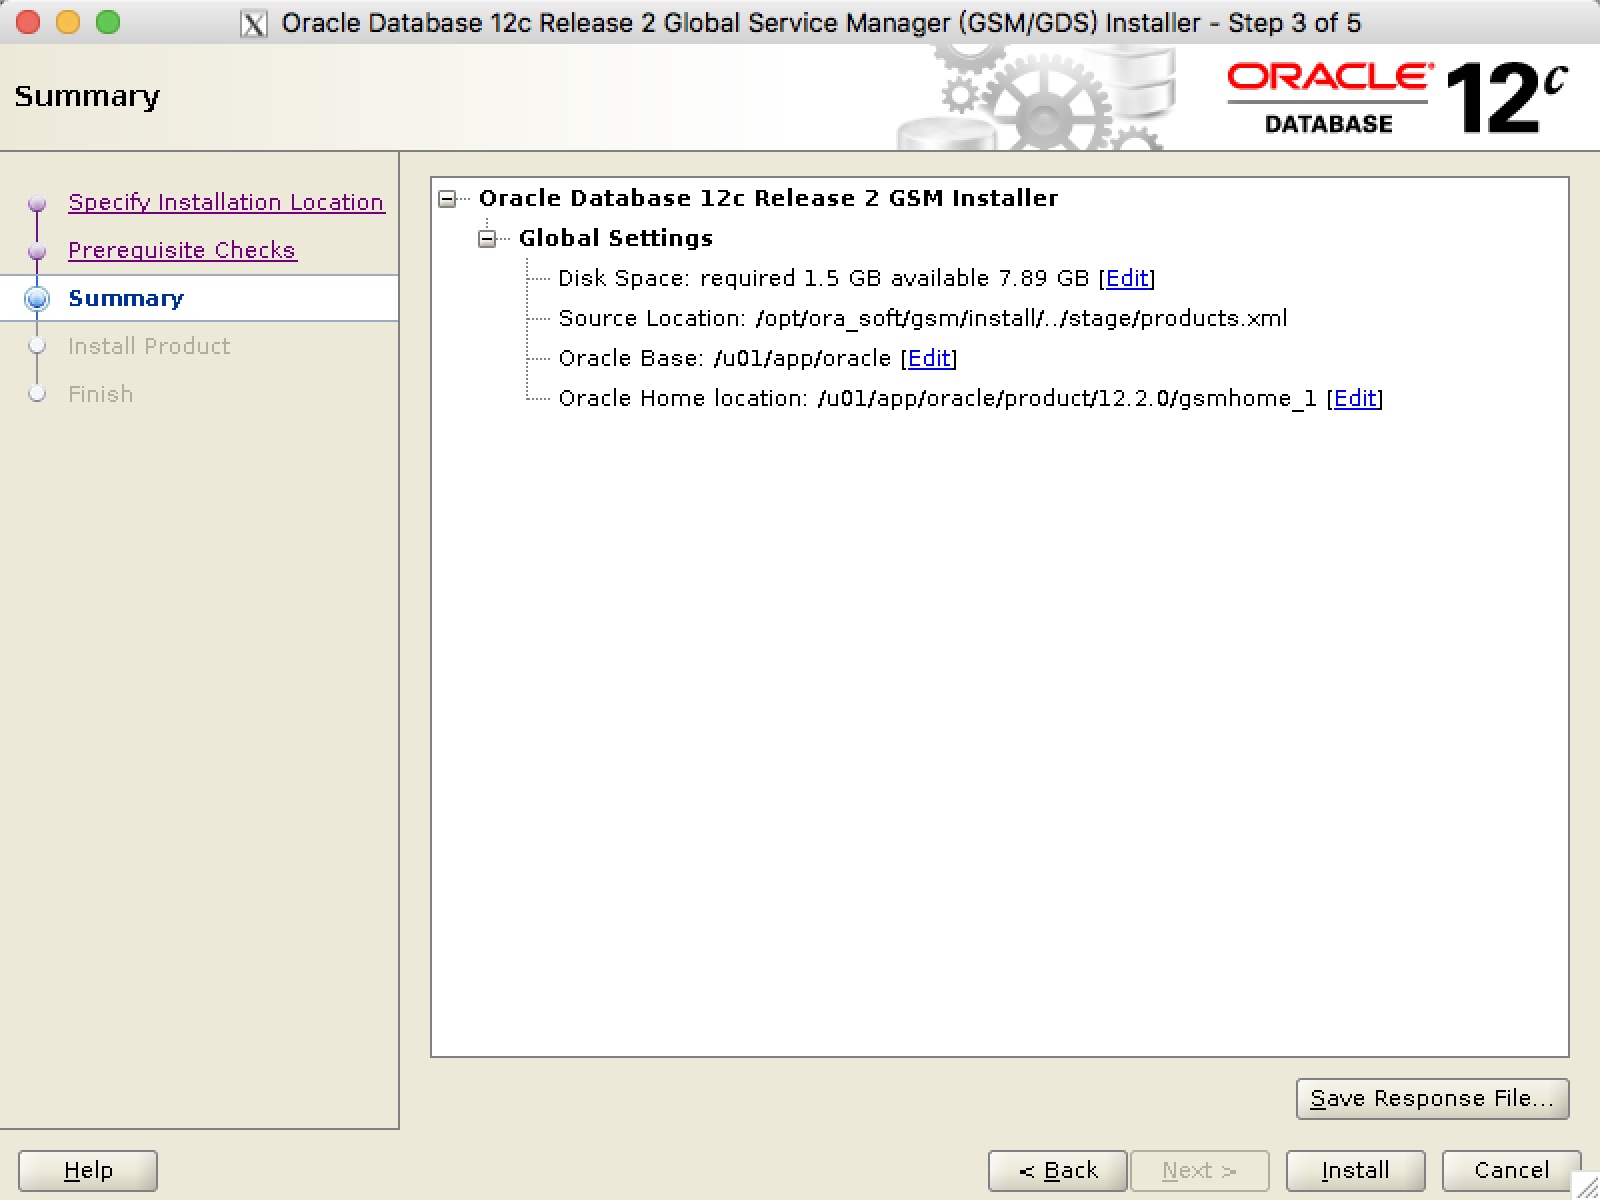Click the Summary step bullet icon
Screen dimensions: 1600x1200
[37, 298]
